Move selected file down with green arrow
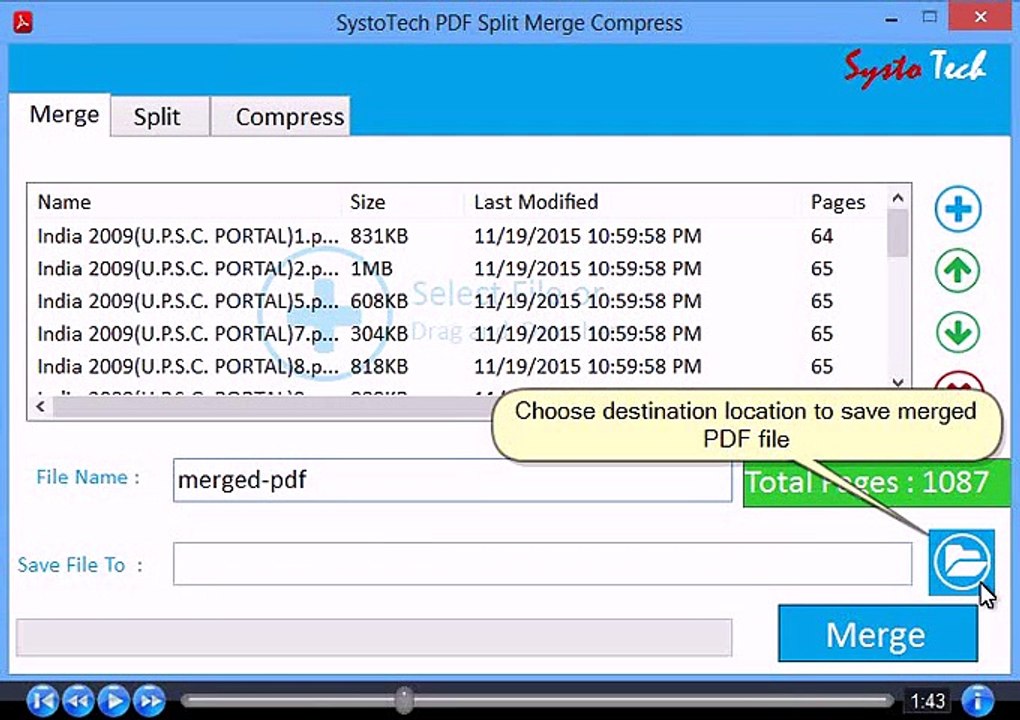1020x720 pixels. (958, 332)
